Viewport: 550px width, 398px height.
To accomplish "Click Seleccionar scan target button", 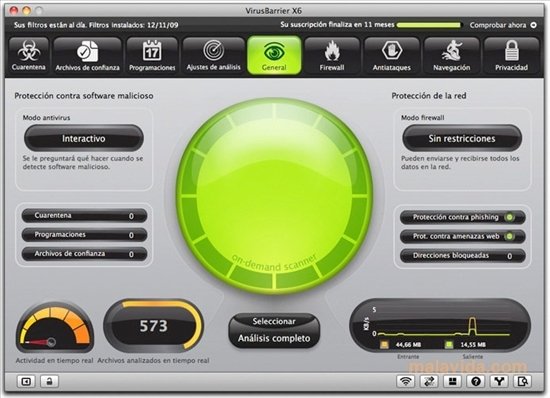I will pyautogui.click(x=274, y=321).
